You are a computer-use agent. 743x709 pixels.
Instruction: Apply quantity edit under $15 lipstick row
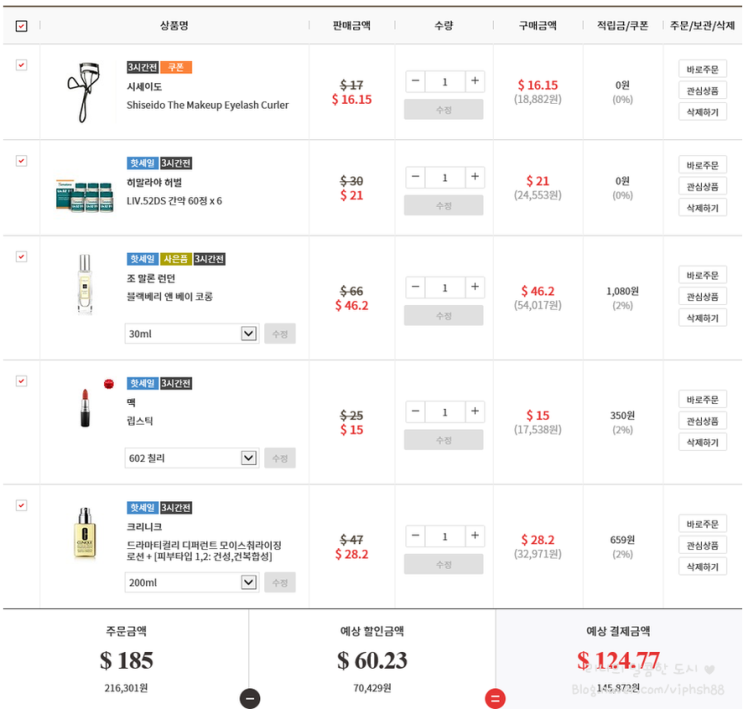tap(444, 440)
